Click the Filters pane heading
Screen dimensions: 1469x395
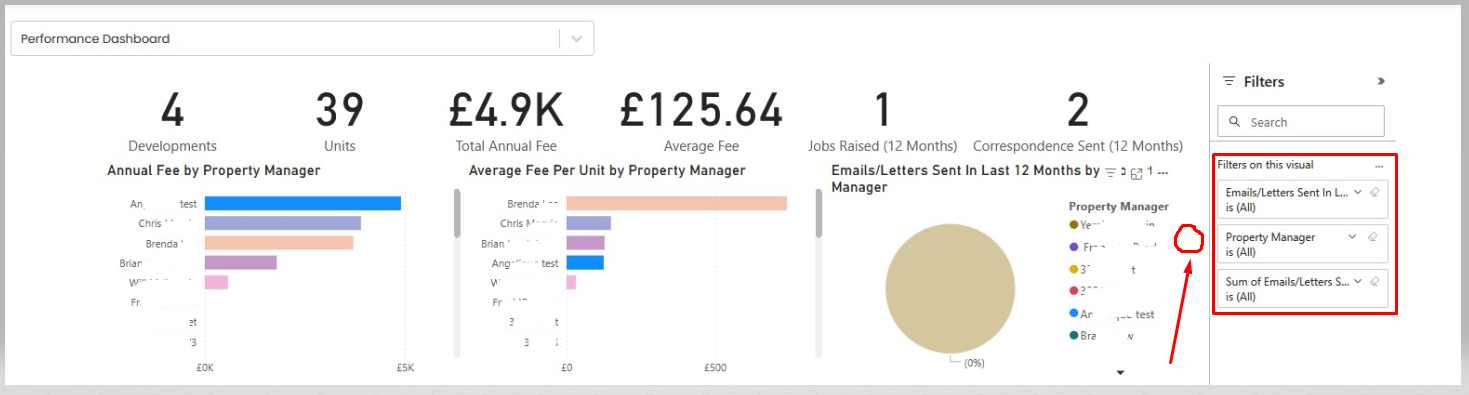click(1264, 82)
